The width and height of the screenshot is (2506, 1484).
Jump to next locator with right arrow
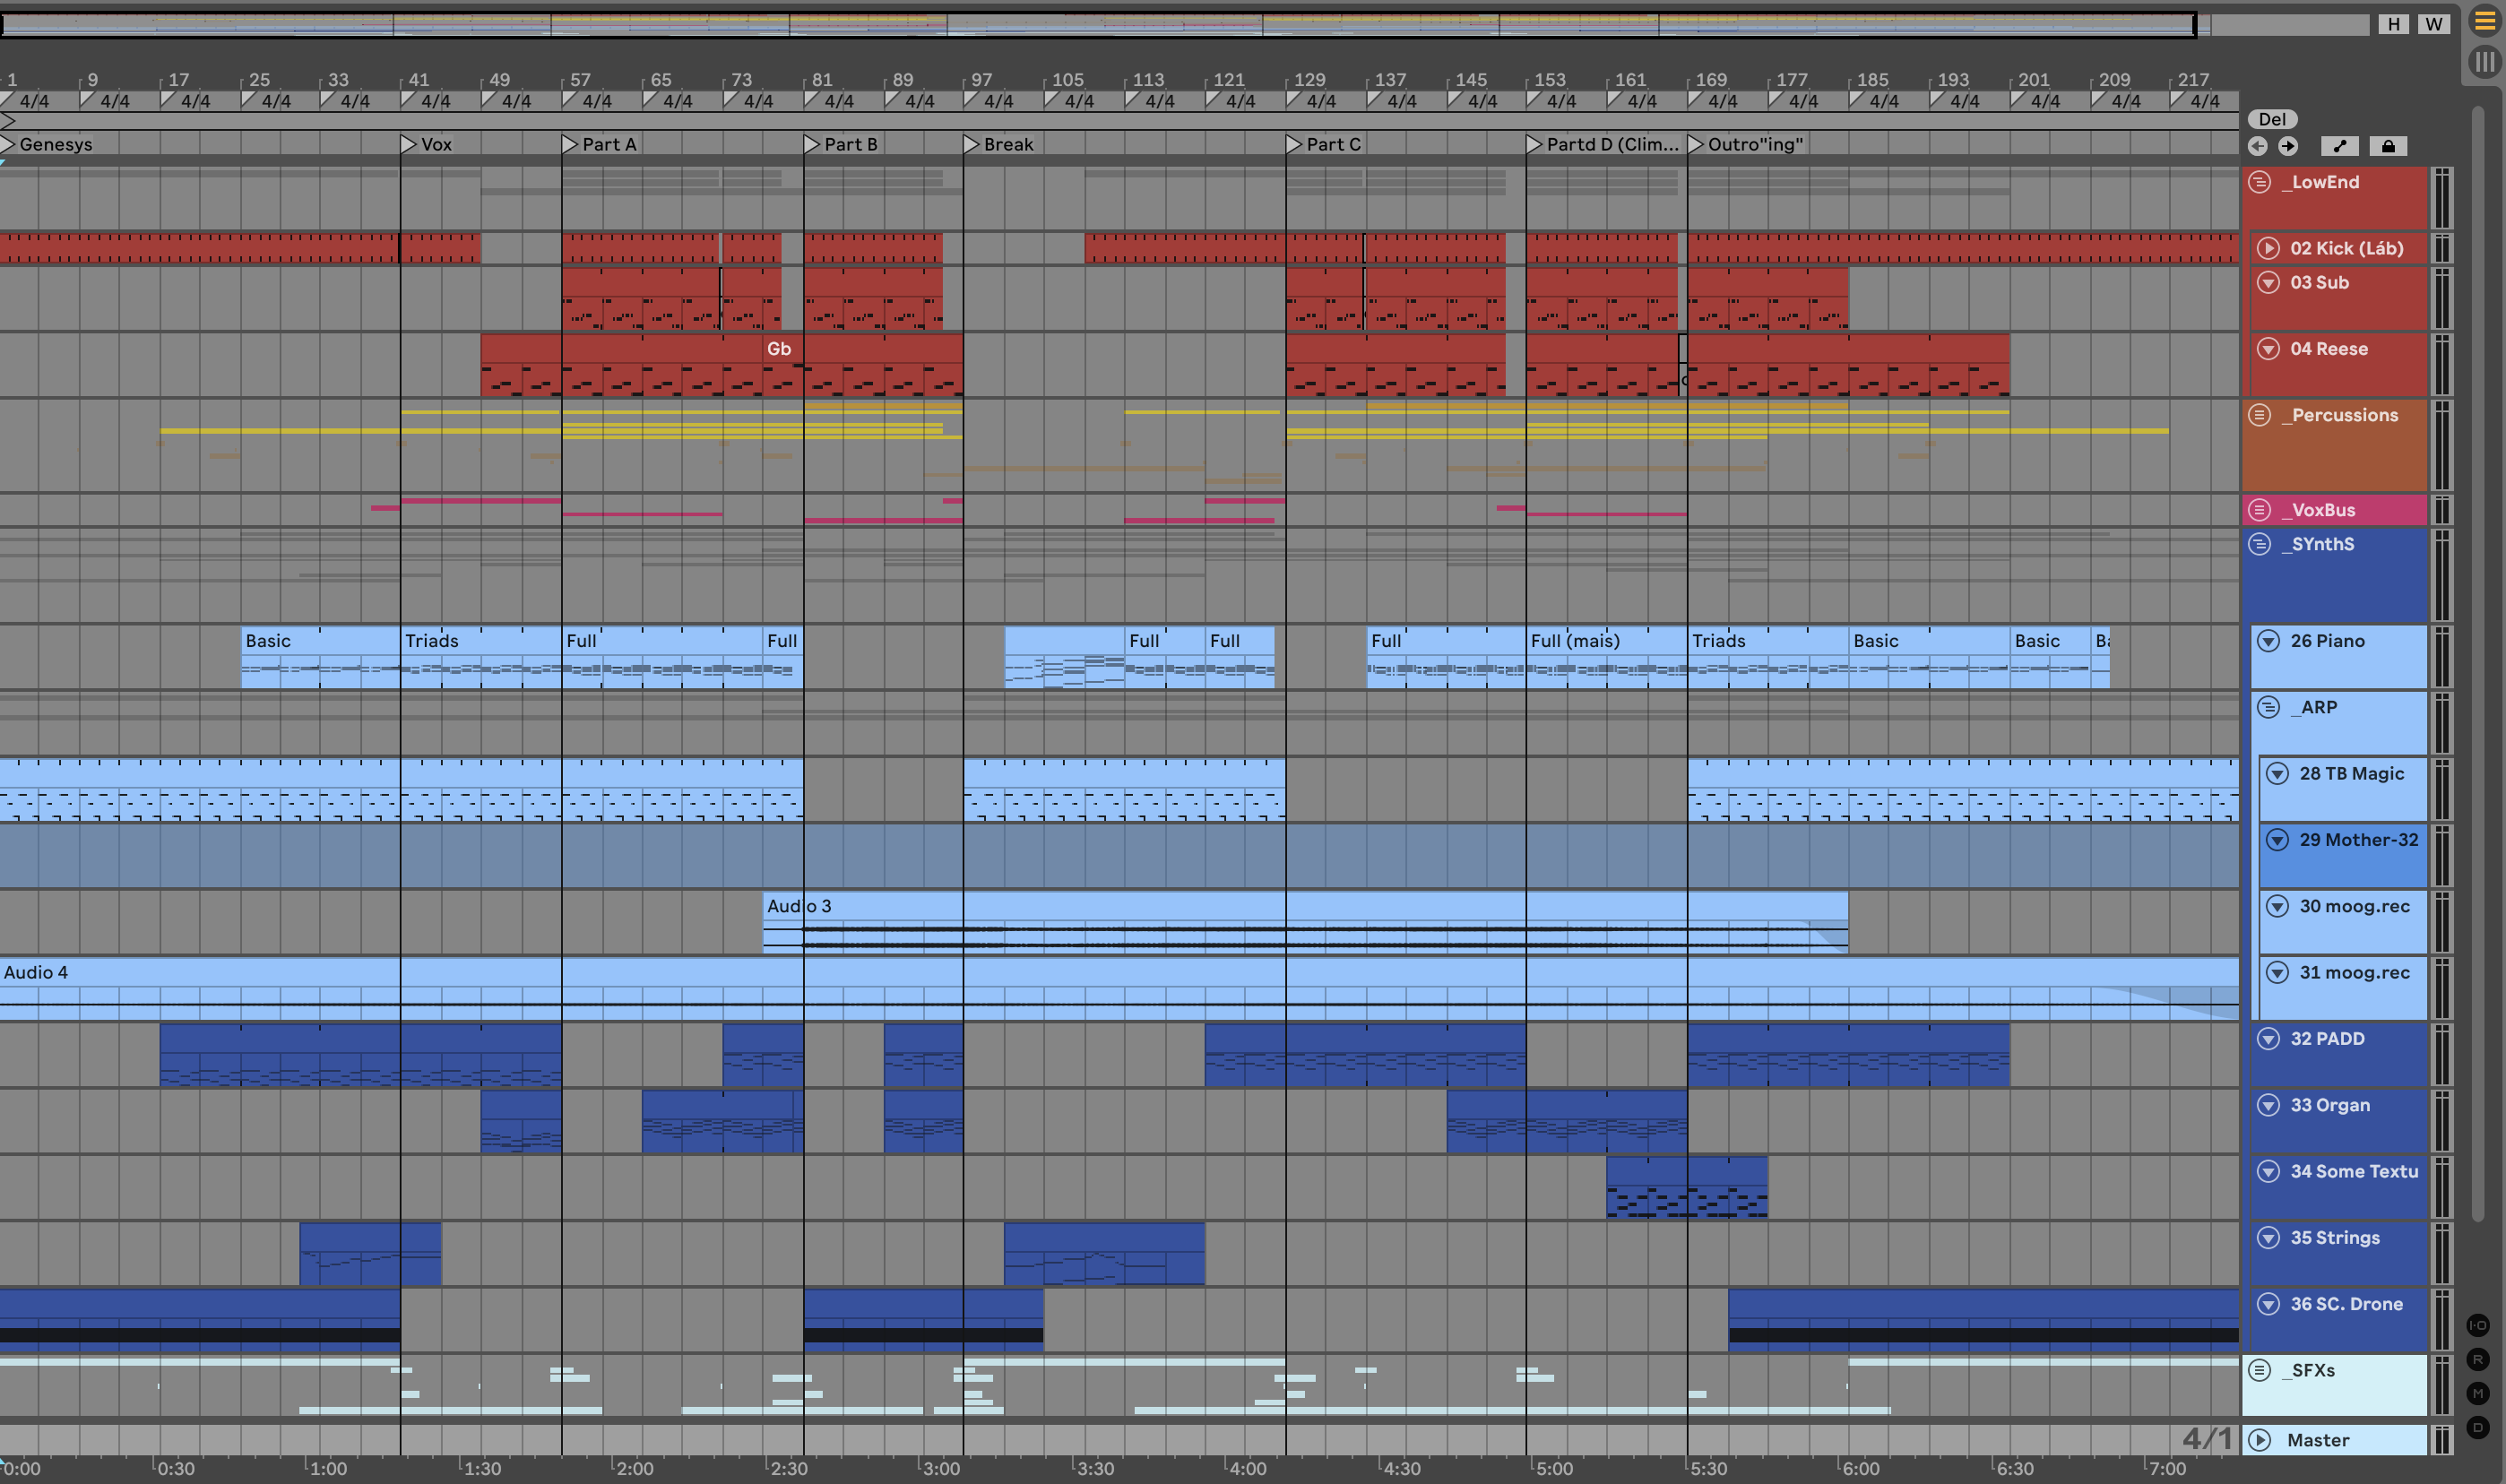(x=2288, y=146)
